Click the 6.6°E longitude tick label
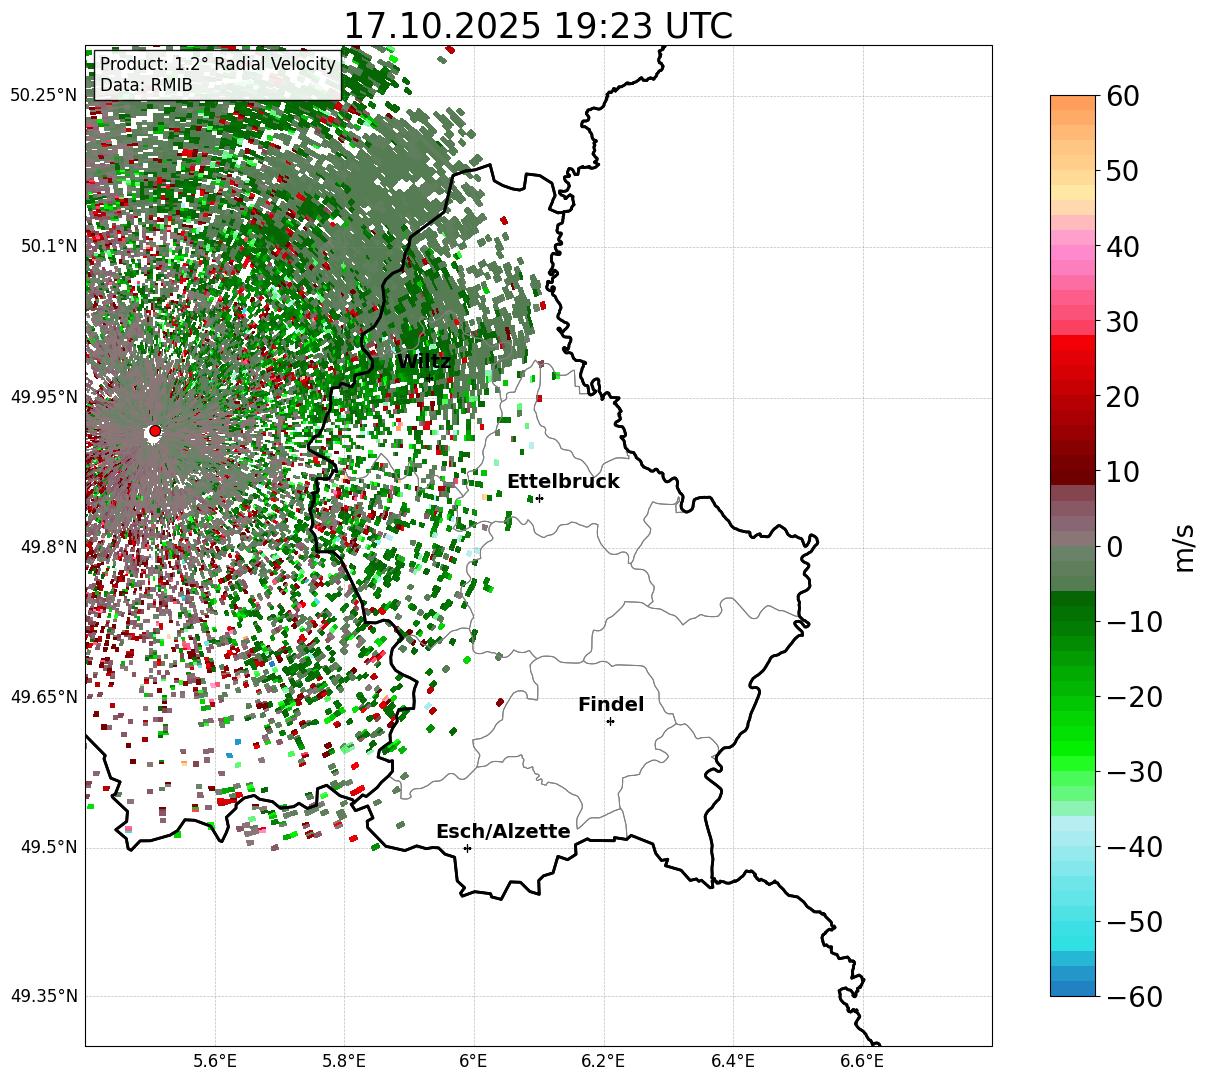Screen dimensions: 1207x1081 pos(862,1061)
